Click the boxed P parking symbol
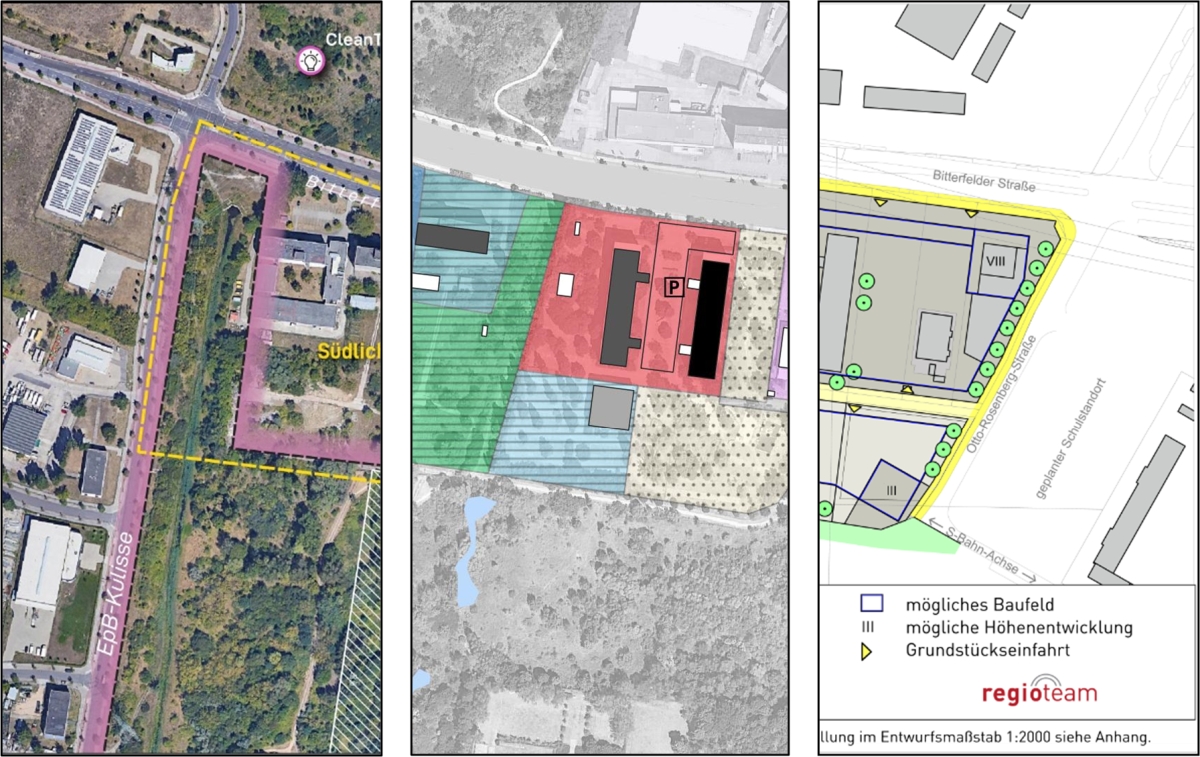Screen dimensions: 1200x757 [675, 287]
